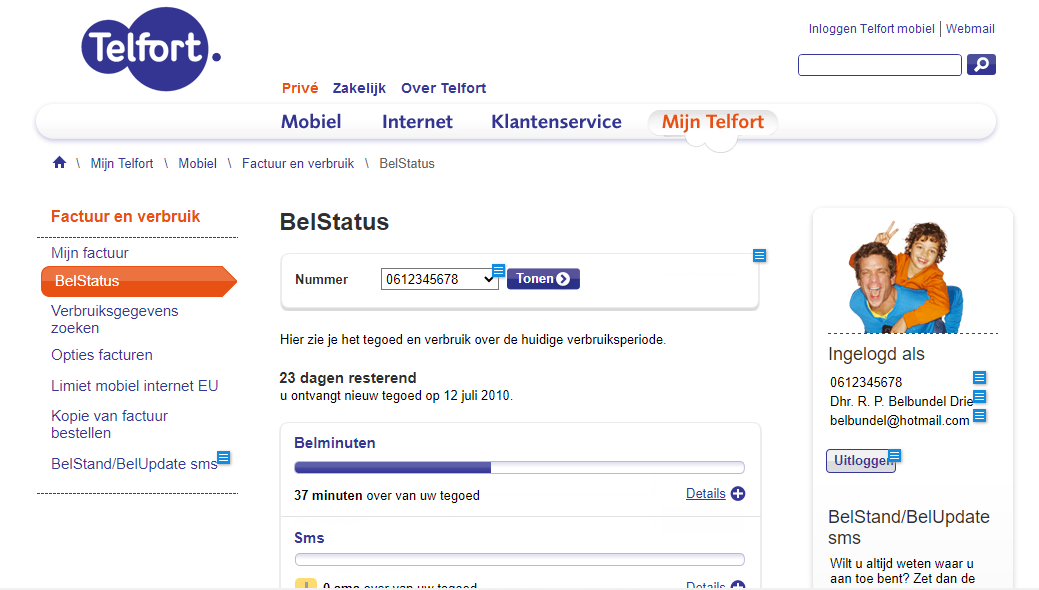Screen dimensions: 1039x590
Task: Click the blue note icon on the Nummer dropdown
Action: point(498,270)
